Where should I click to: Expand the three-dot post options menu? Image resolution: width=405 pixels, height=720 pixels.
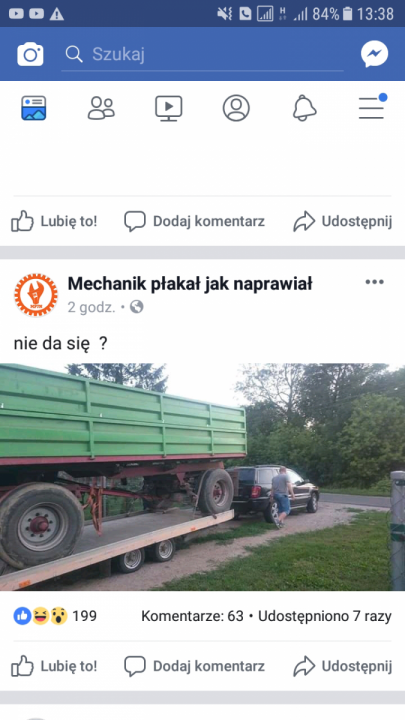pyautogui.click(x=374, y=282)
